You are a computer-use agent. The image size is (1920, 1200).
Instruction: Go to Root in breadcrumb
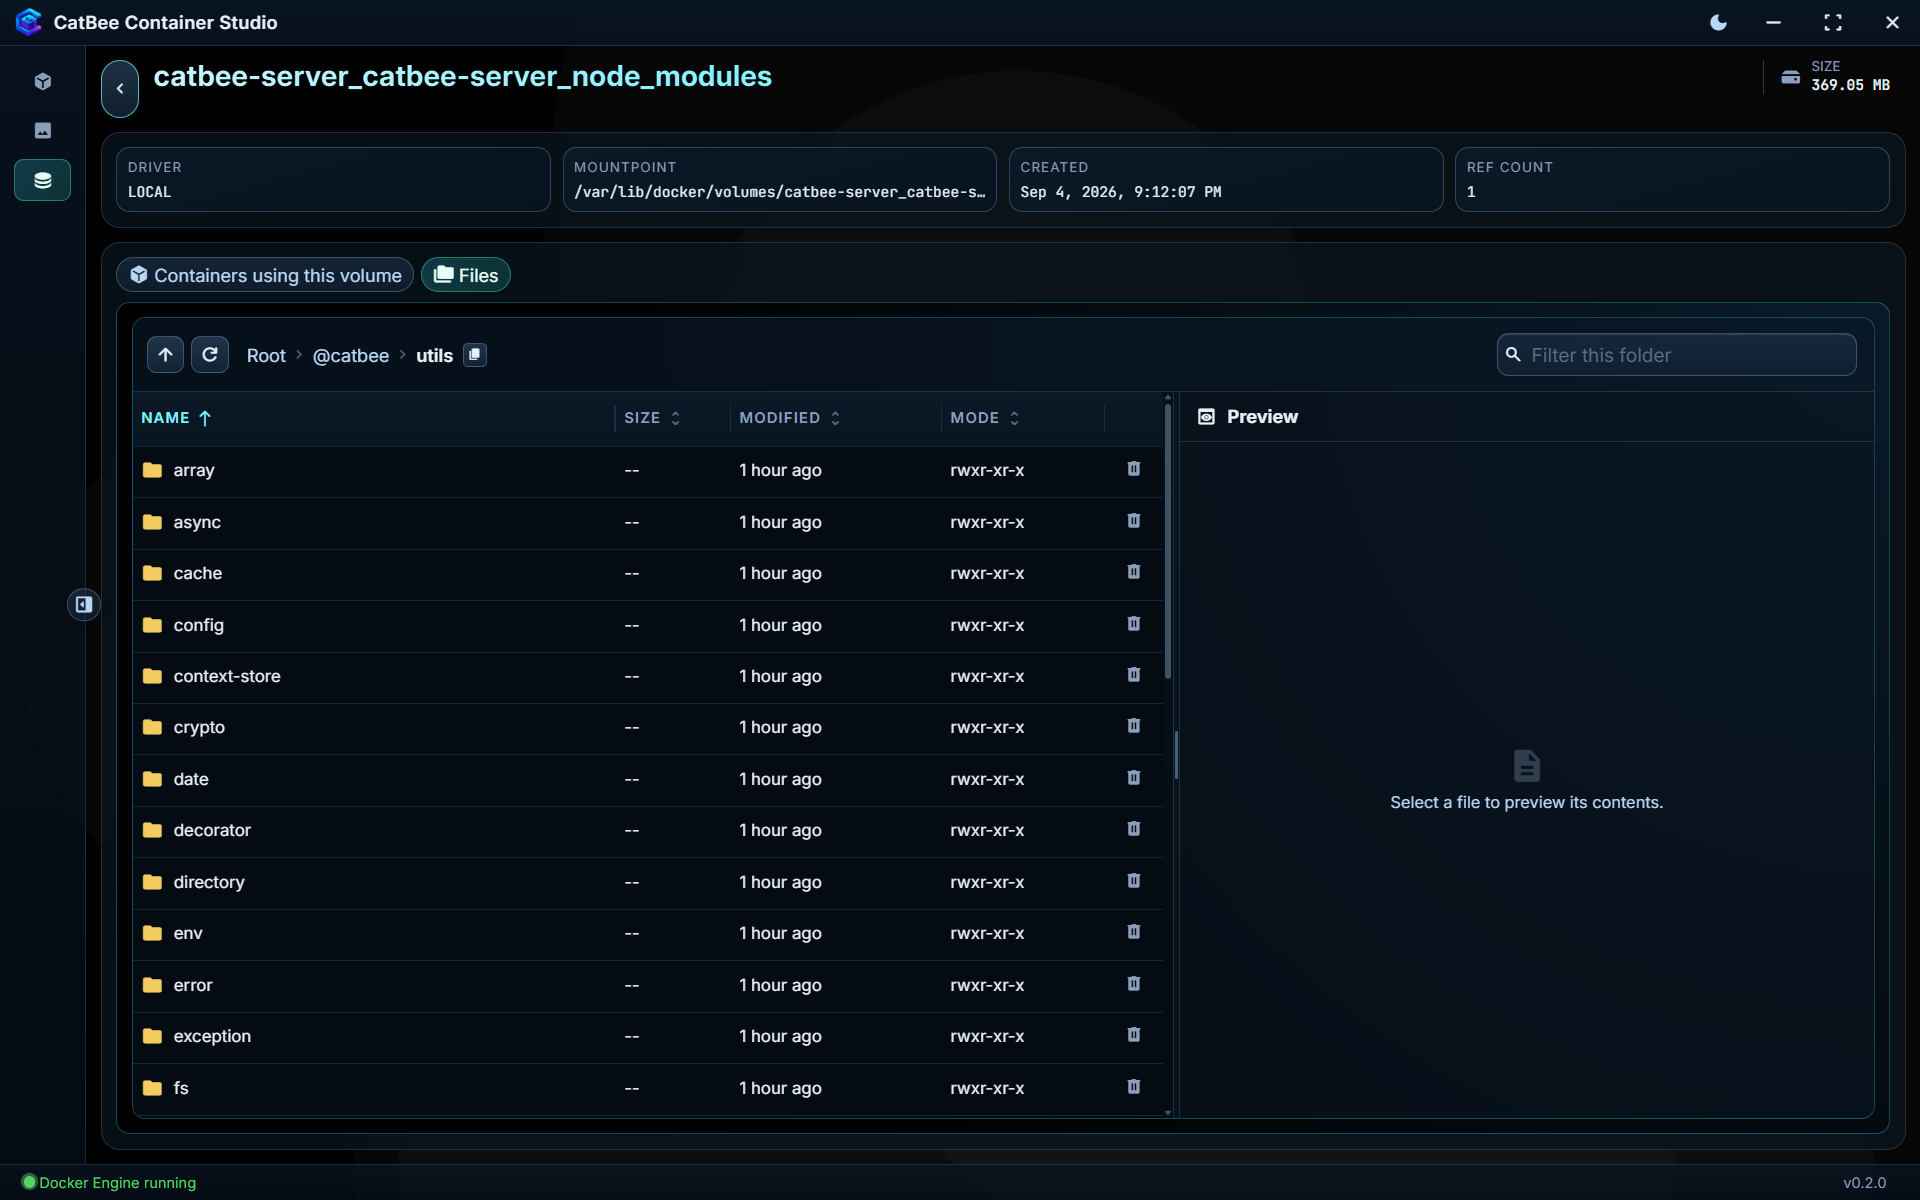click(266, 356)
